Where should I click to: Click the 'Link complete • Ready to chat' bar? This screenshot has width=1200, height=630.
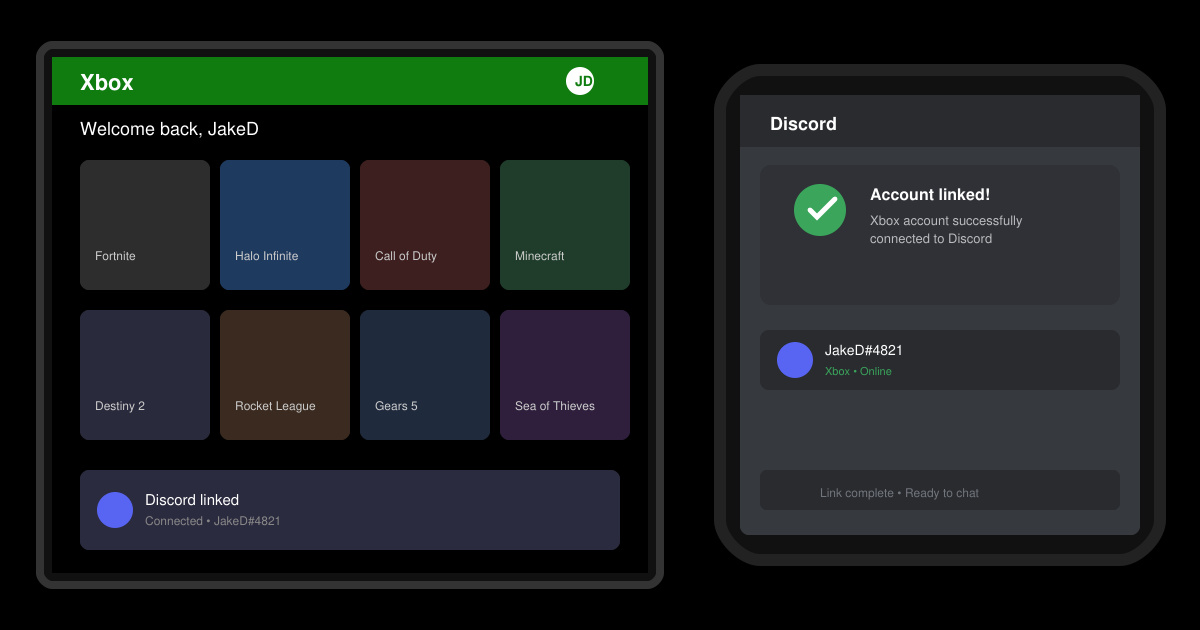(940, 490)
